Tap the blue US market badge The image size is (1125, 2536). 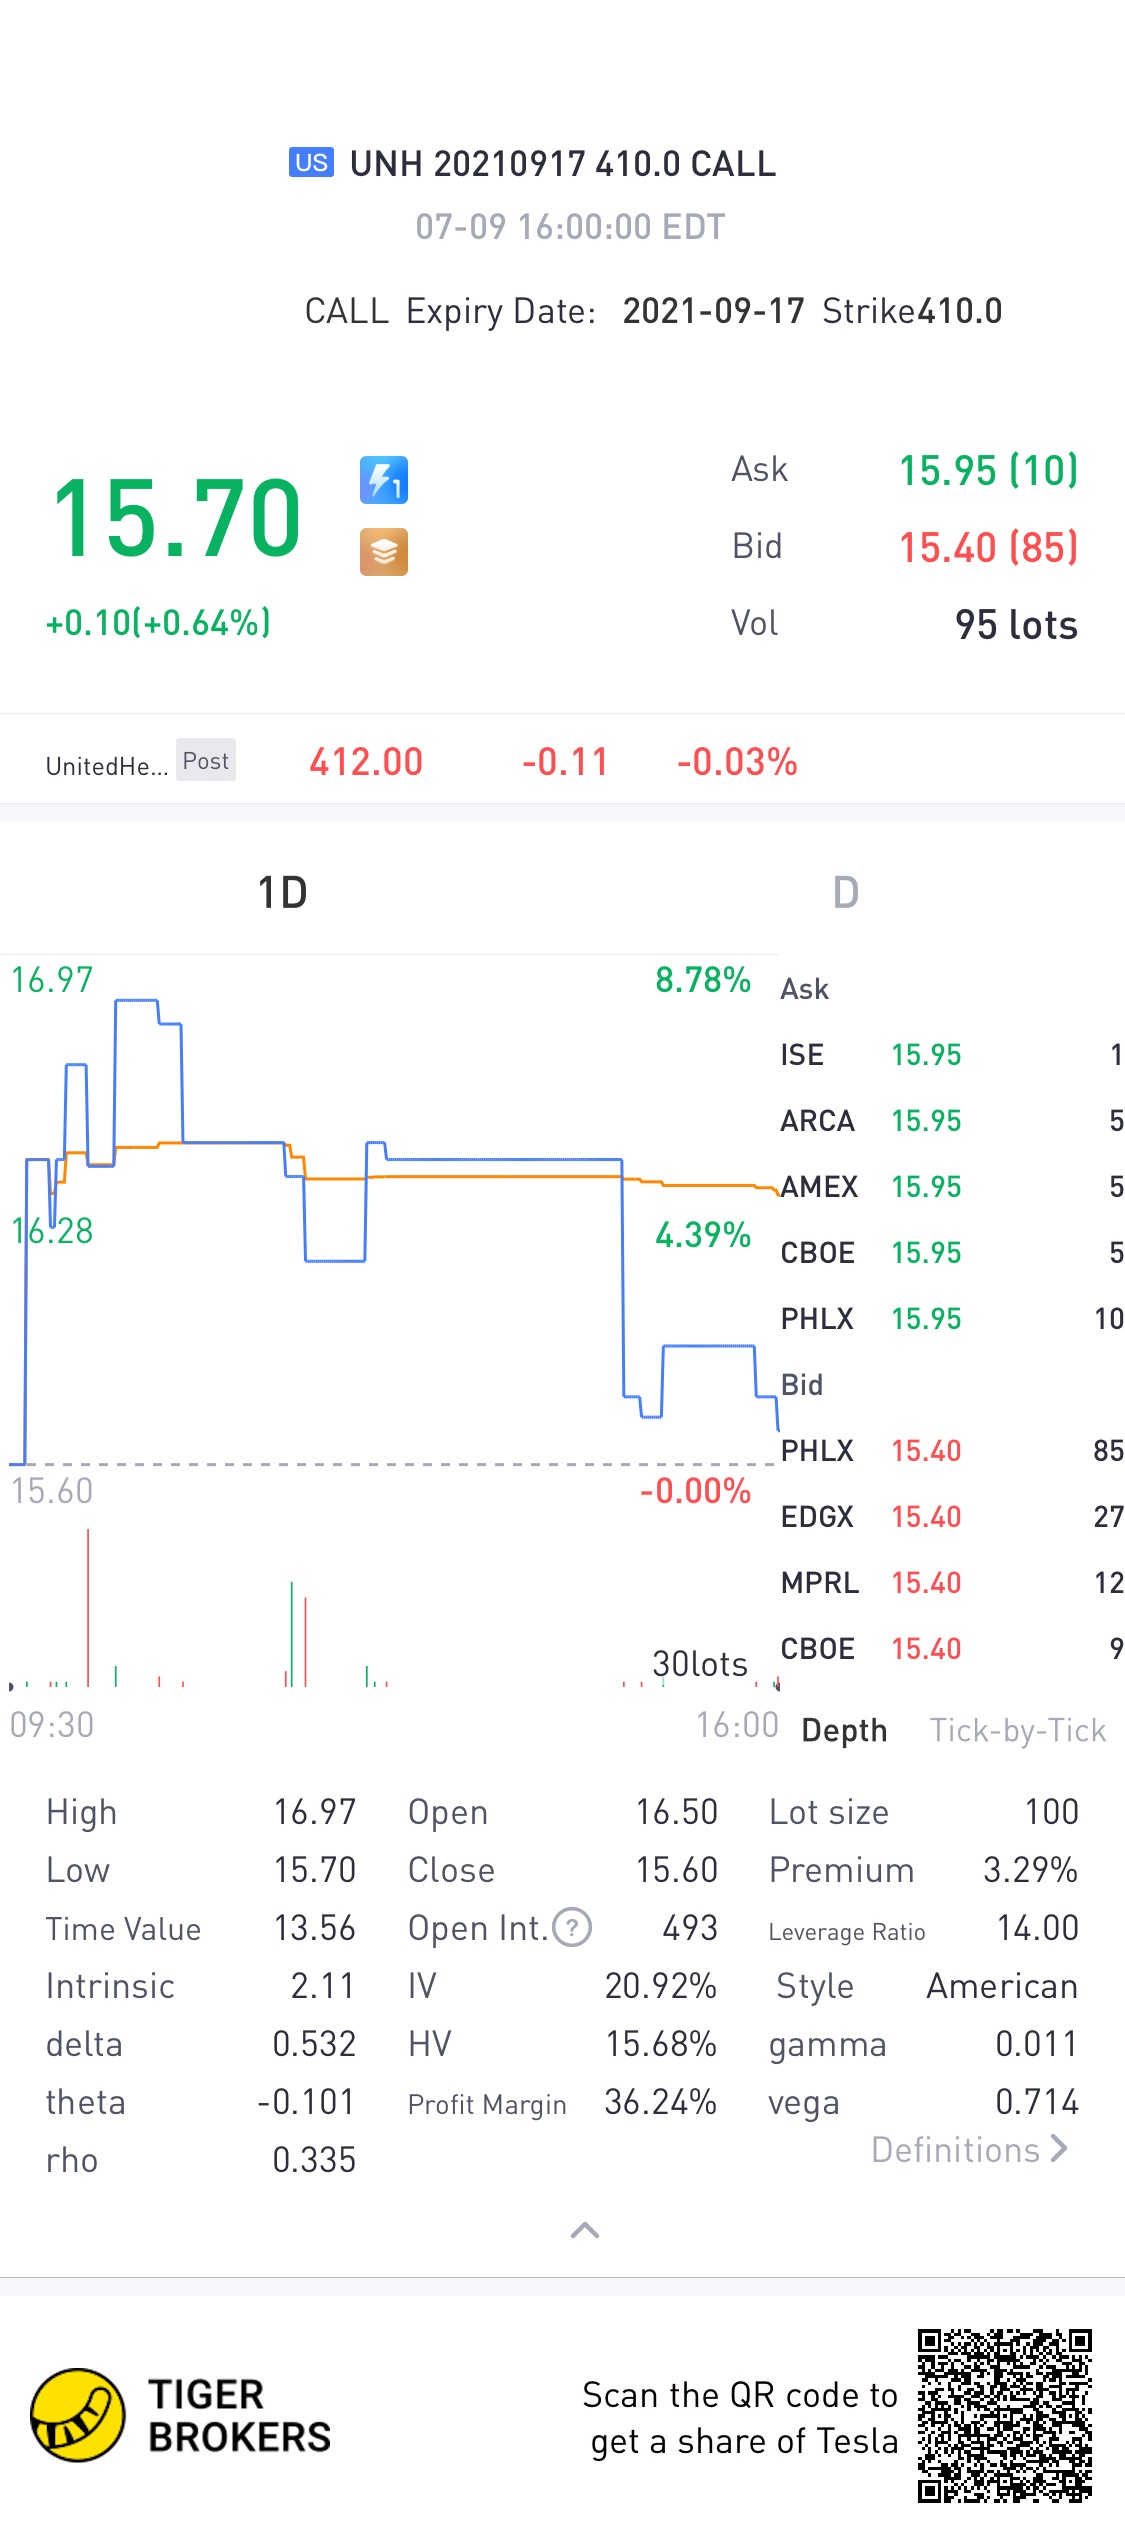311,163
